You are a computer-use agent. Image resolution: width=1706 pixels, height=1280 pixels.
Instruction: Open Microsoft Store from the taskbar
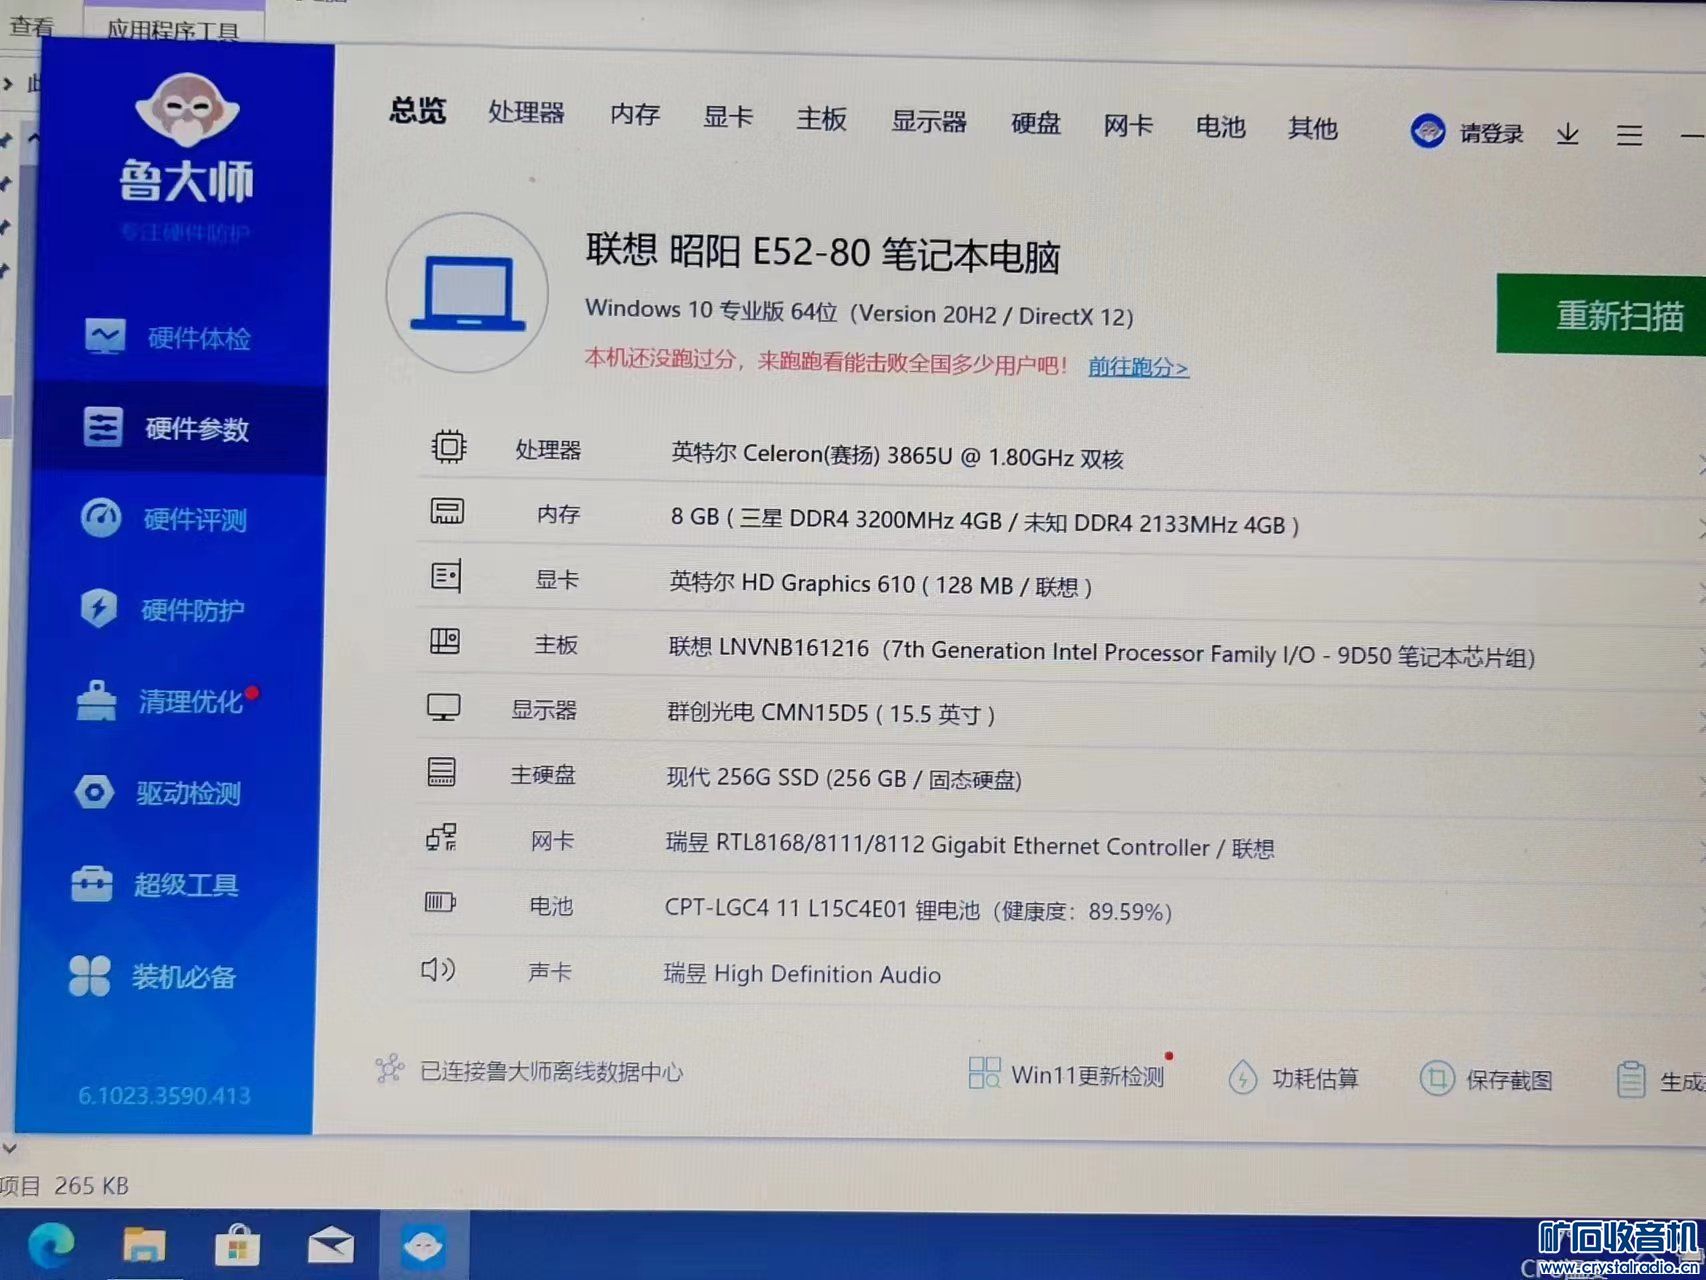point(237,1246)
